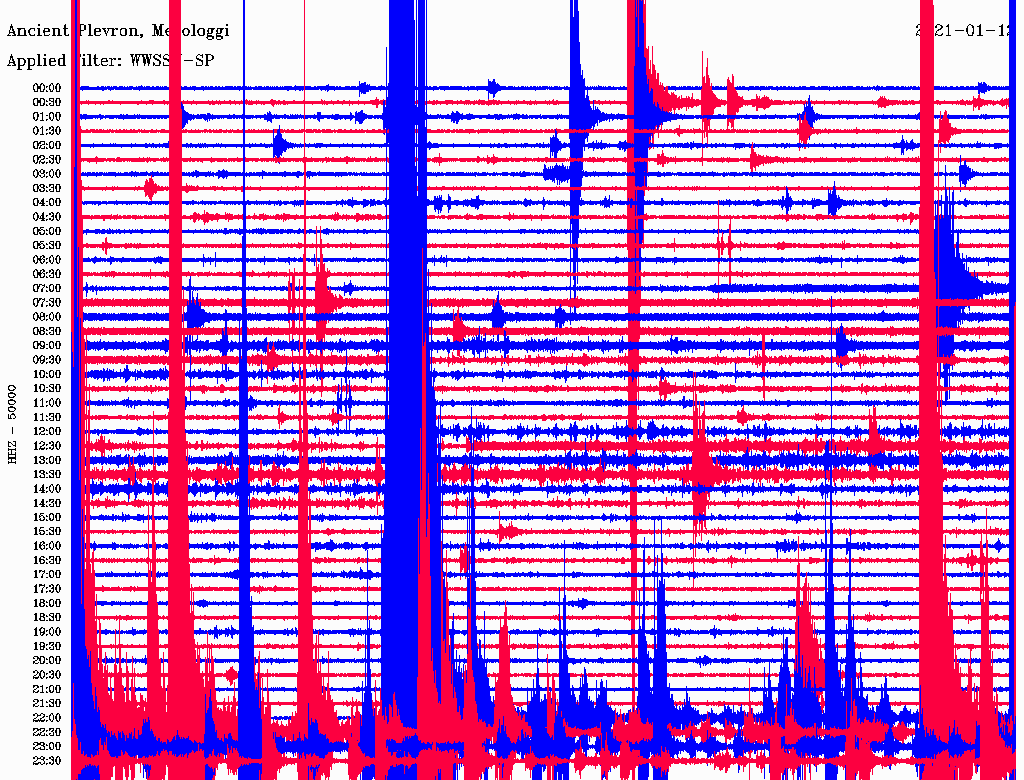Click the 'HHZ - 50000' axis label
1024x780 pixels.
click(12, 424)
